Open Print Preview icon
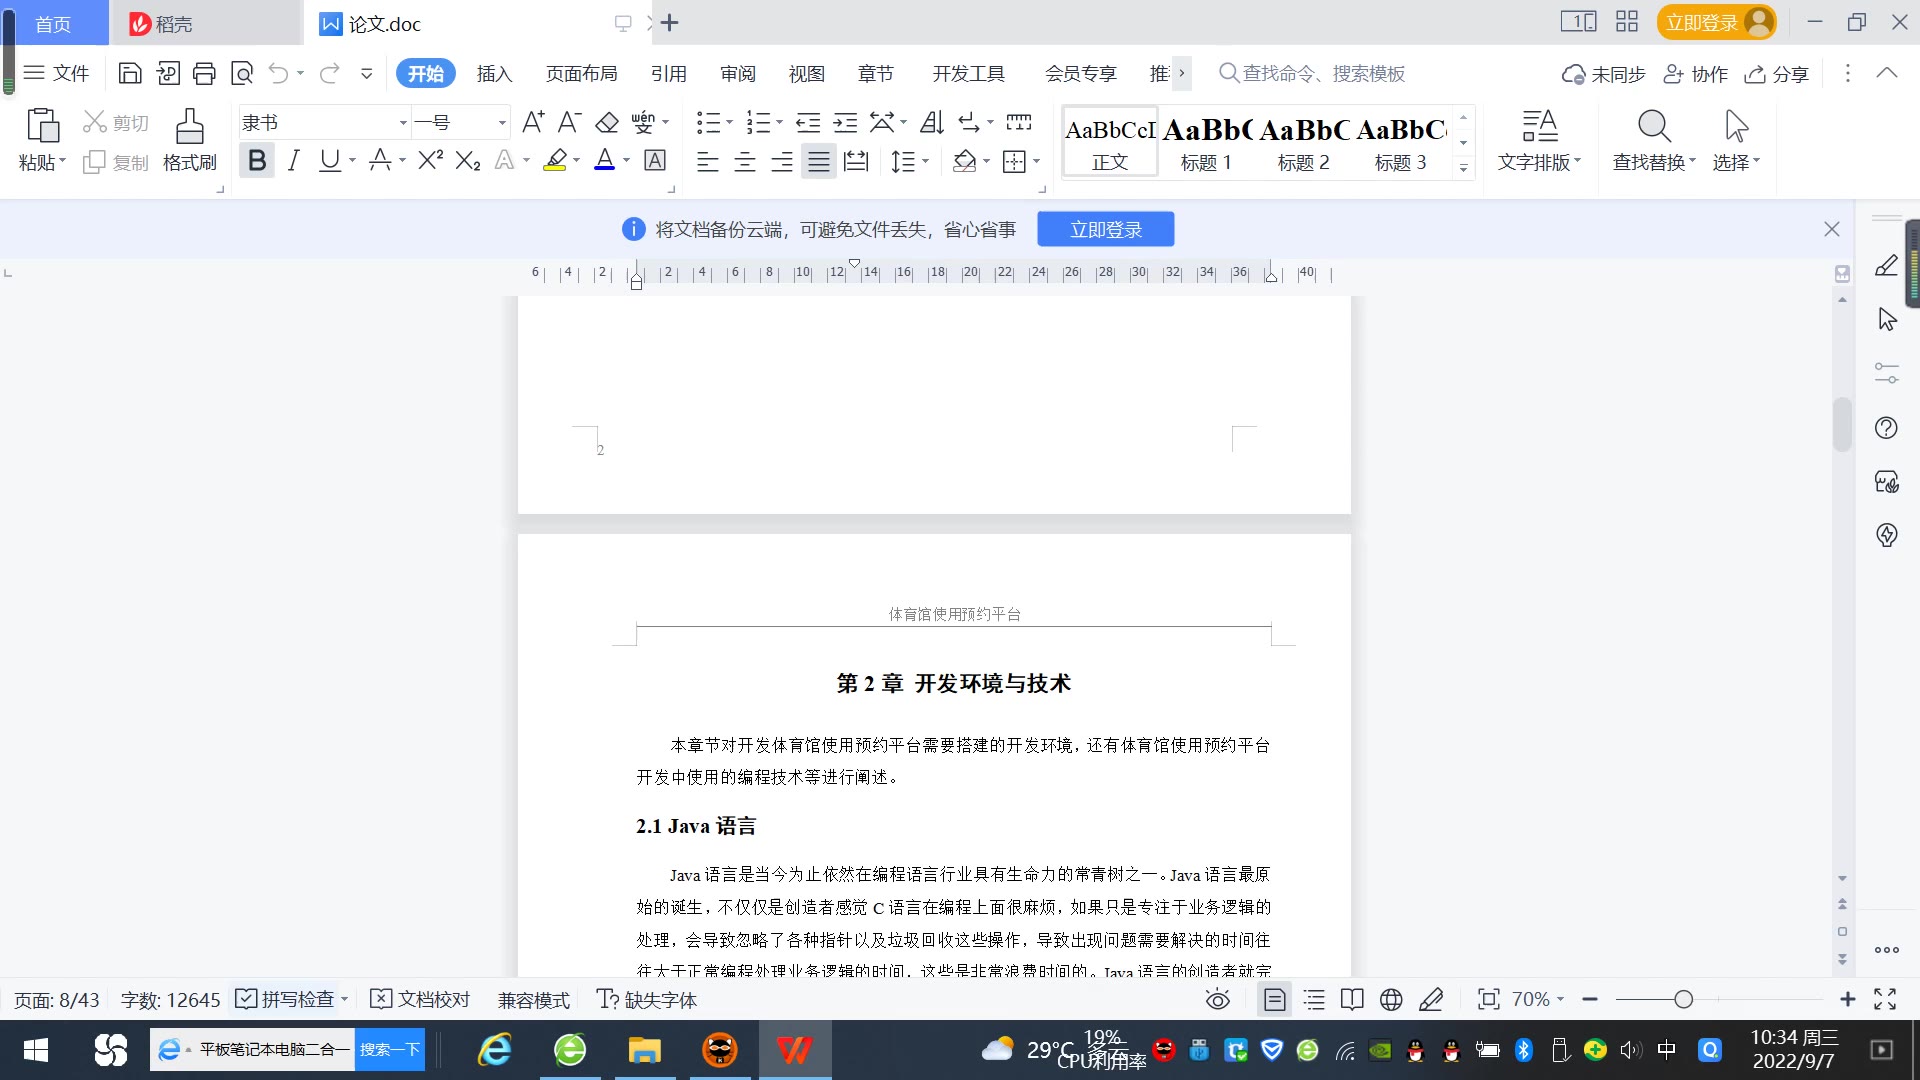Image resolution: width=1920 pixels, height=1080 pixels. pyautogui.click(x=242, y=73)
